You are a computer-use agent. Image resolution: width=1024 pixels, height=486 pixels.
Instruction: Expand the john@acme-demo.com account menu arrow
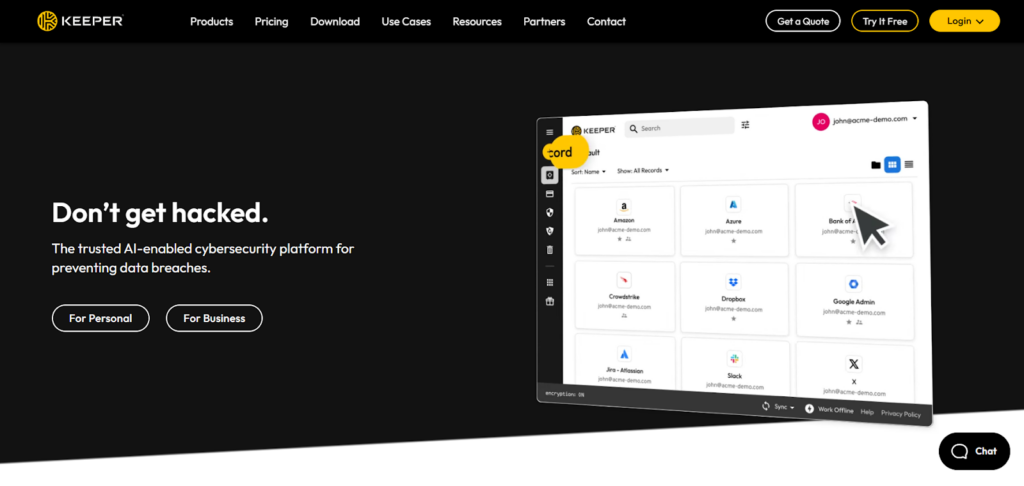click(x=915, y=118)
